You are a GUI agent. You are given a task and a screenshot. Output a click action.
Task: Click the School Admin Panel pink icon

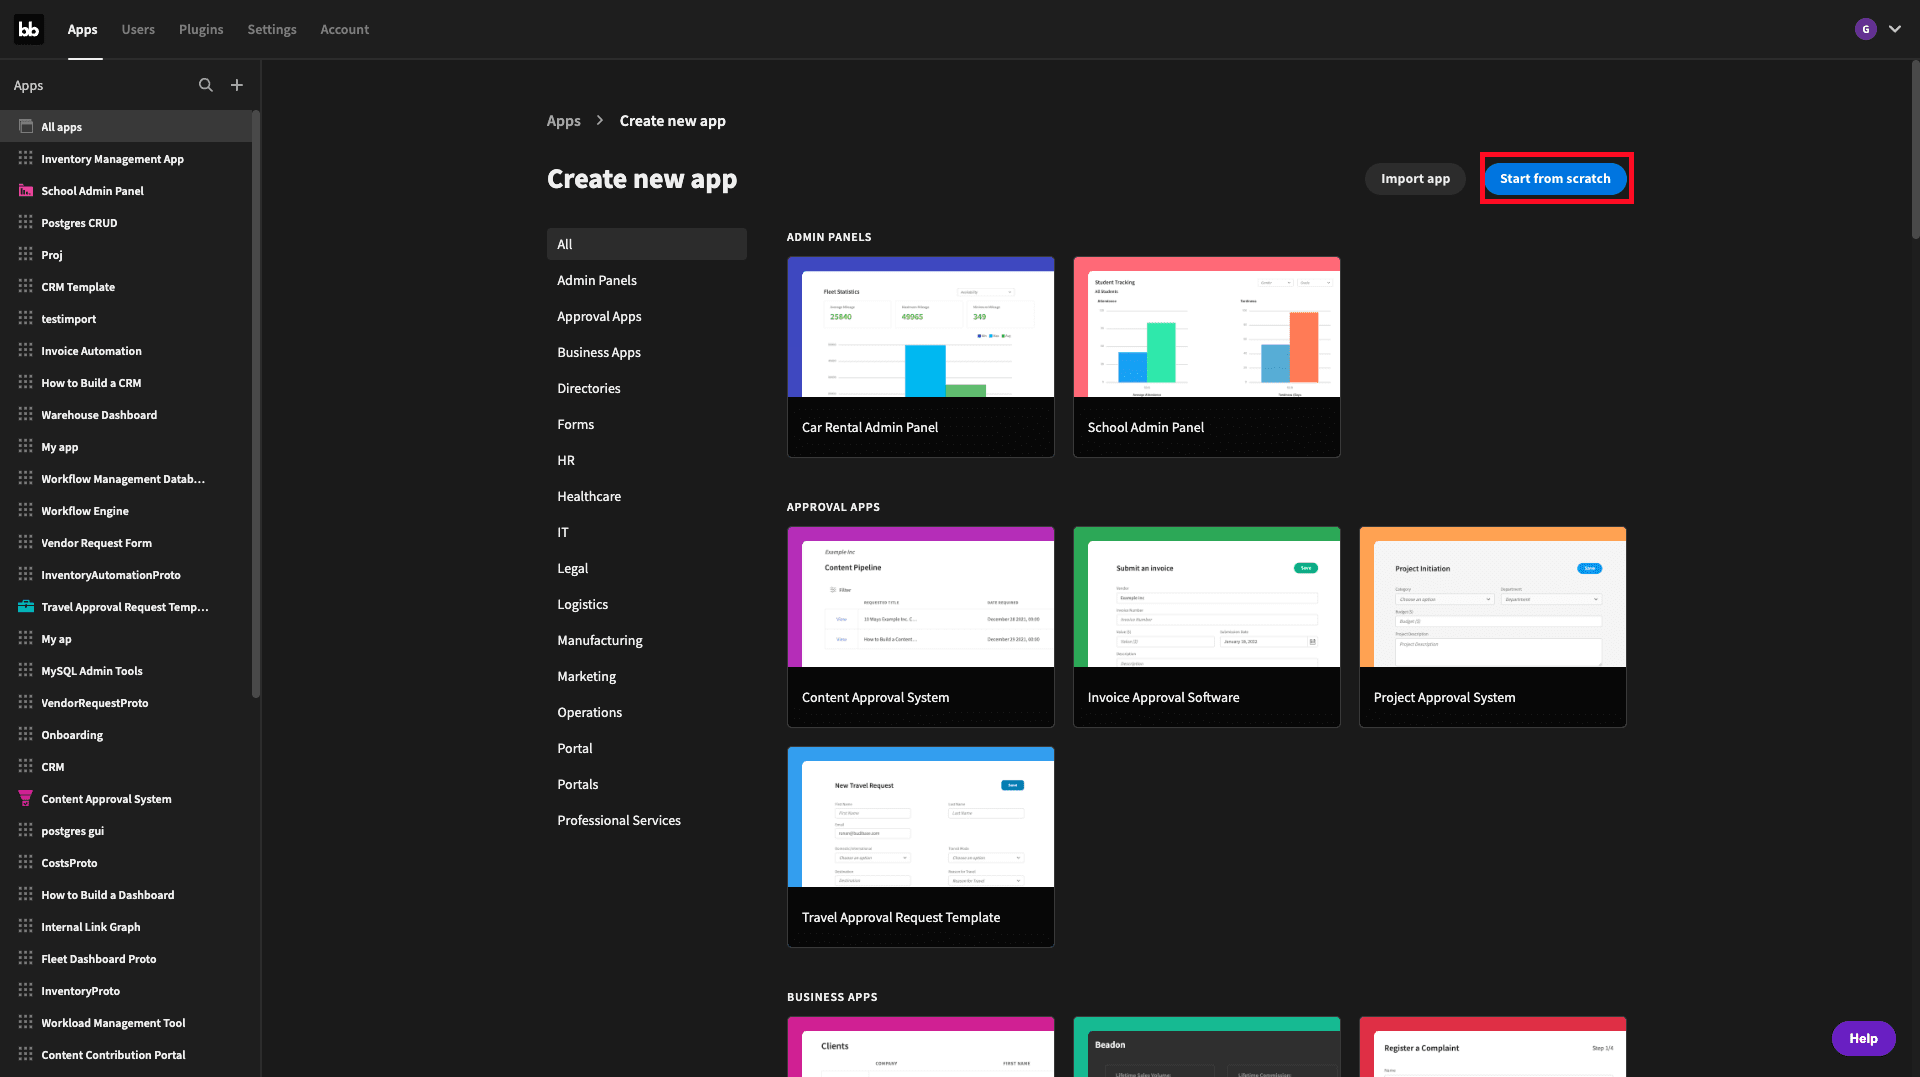pyautogui.click(x=26, y=191)
